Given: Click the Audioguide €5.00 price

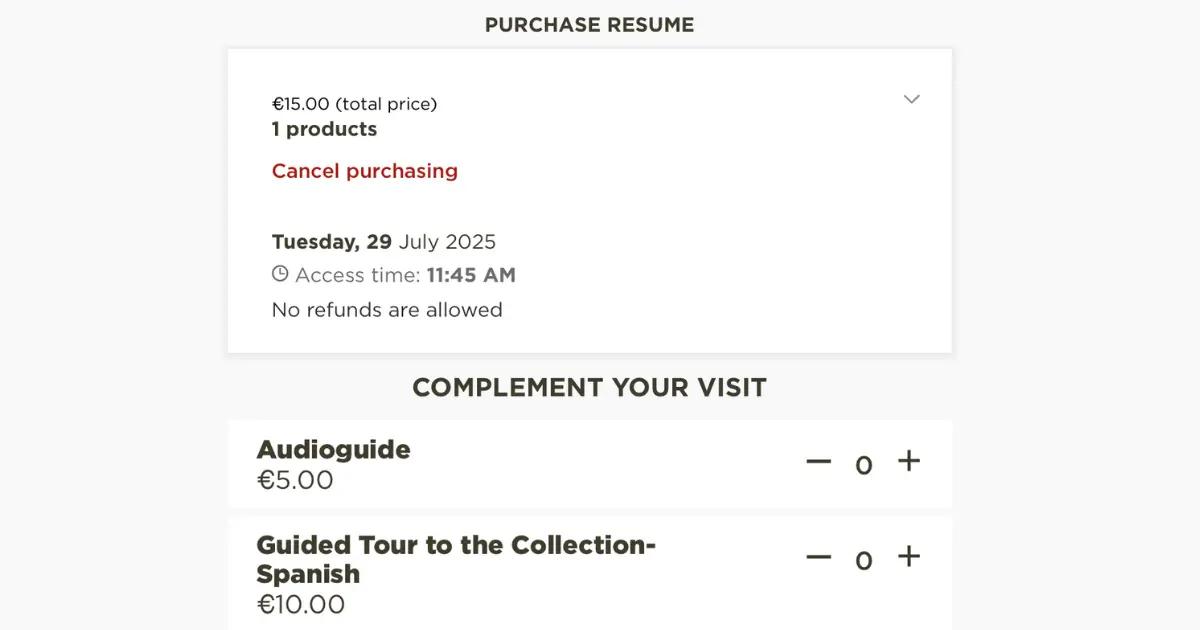Looking at the screenshot, I should 295,480.
